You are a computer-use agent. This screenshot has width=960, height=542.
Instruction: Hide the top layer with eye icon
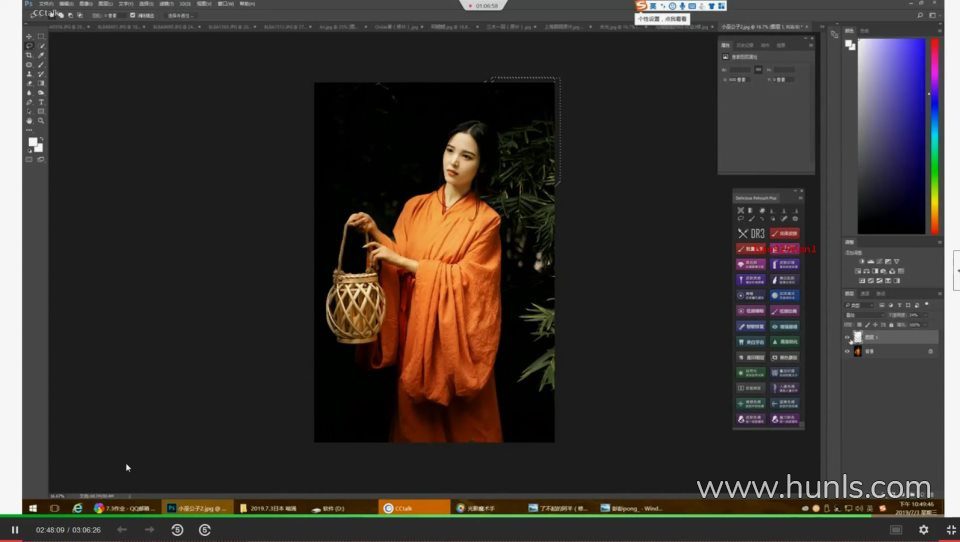pyautogui.click(x=847, y=338)
